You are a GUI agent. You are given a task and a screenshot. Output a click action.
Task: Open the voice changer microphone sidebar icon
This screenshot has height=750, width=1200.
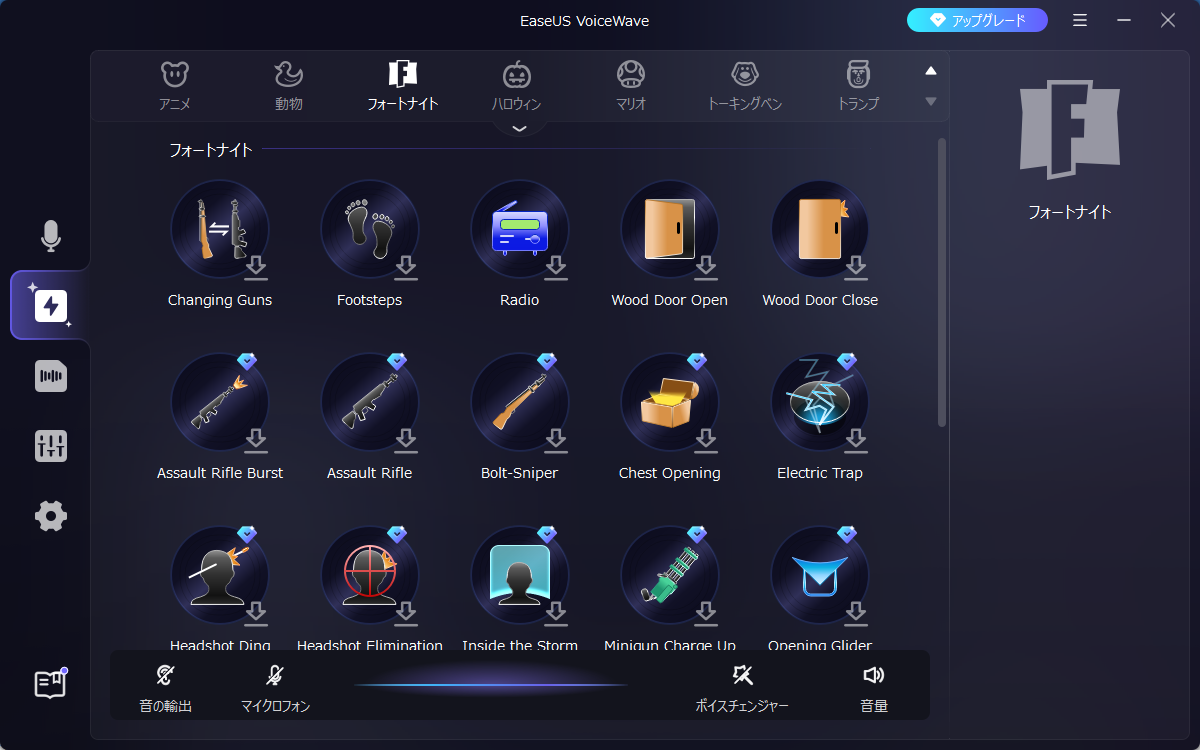[50, 236]
